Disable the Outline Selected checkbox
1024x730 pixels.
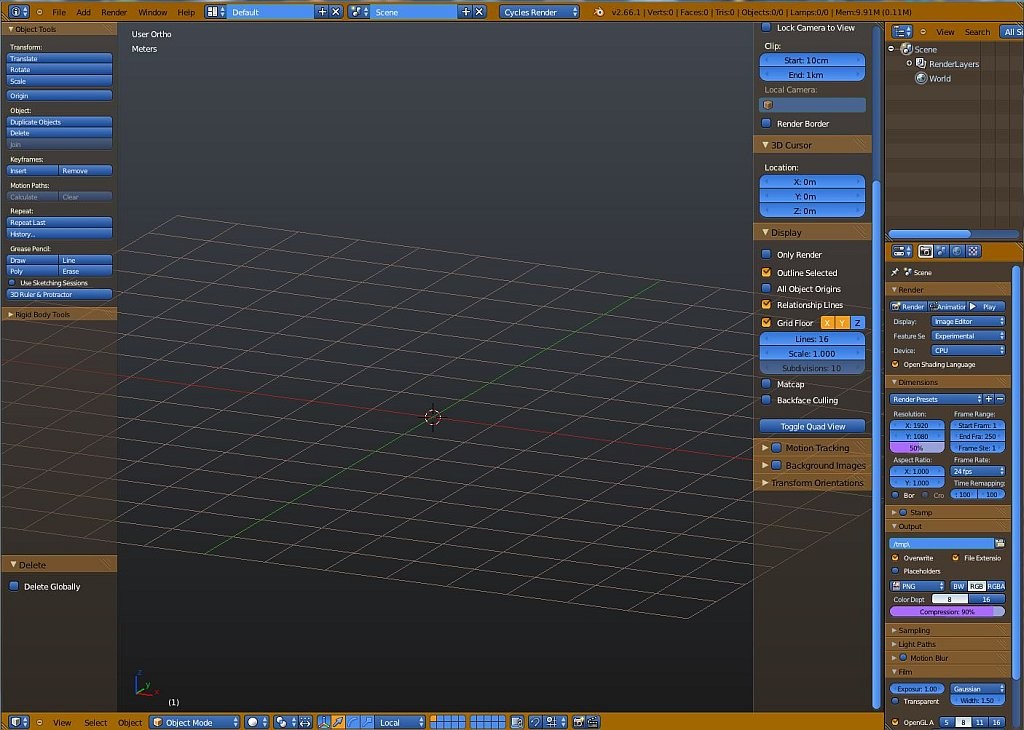point(767,272)
